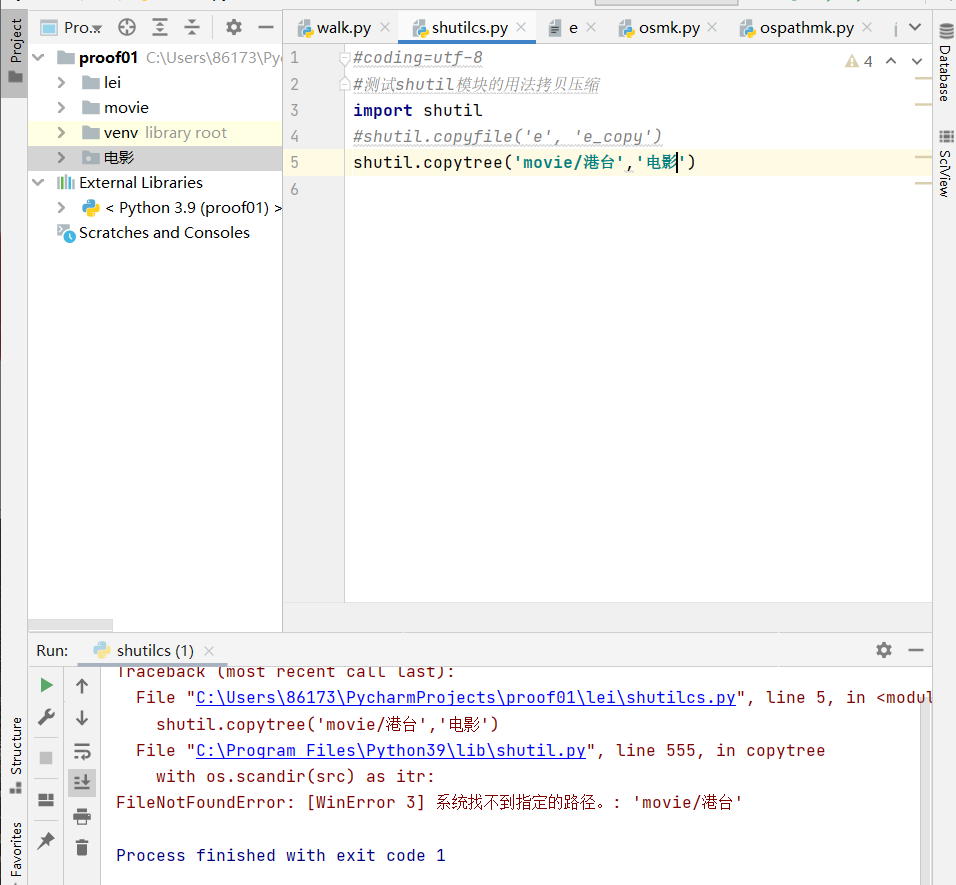This screenshot has height=885, width=956.
Task: Click Expand All in Project panel
Action: [x=160, y=27]
